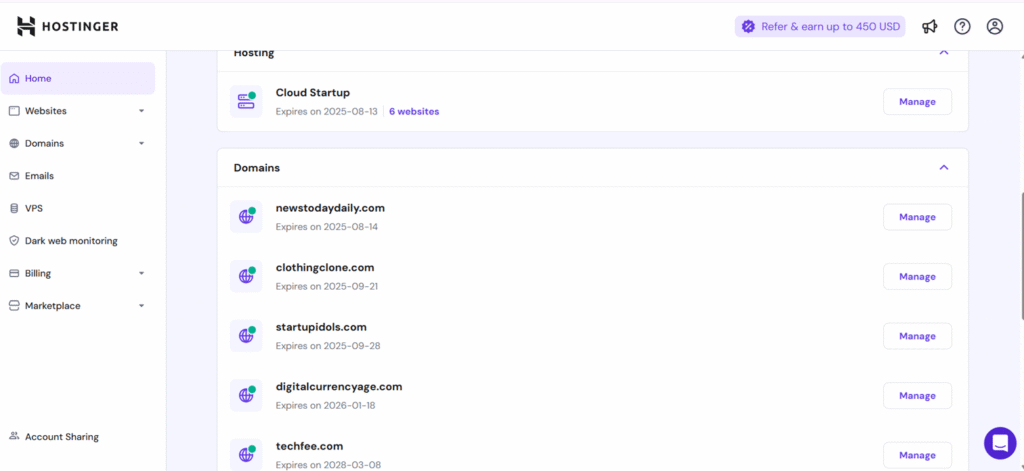Click the Websites sidebar icon

coord(14,111)
